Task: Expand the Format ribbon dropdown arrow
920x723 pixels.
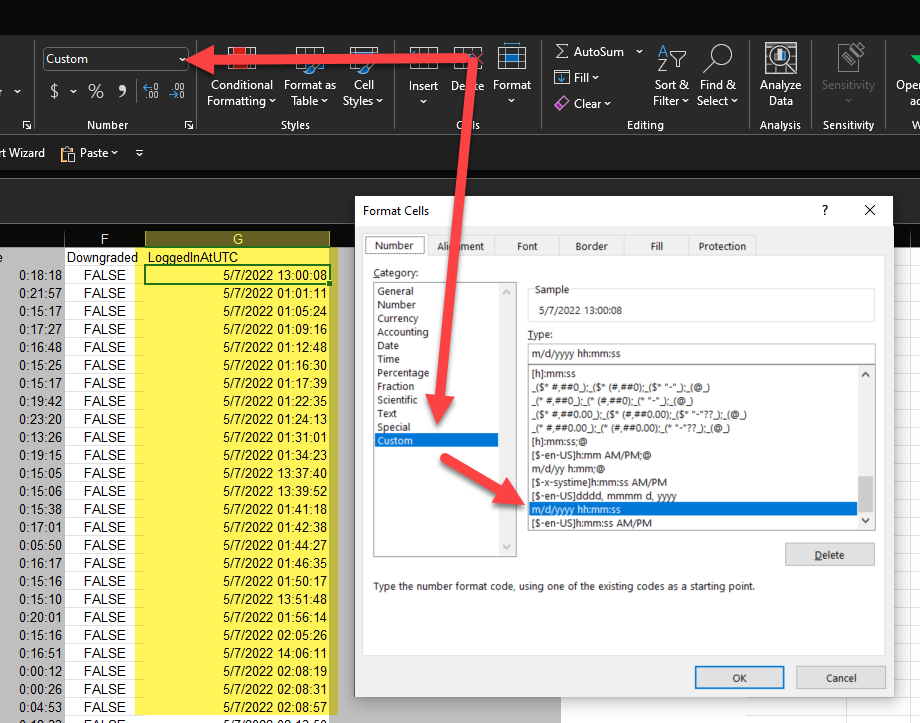Action: click(x=512, y=101)
